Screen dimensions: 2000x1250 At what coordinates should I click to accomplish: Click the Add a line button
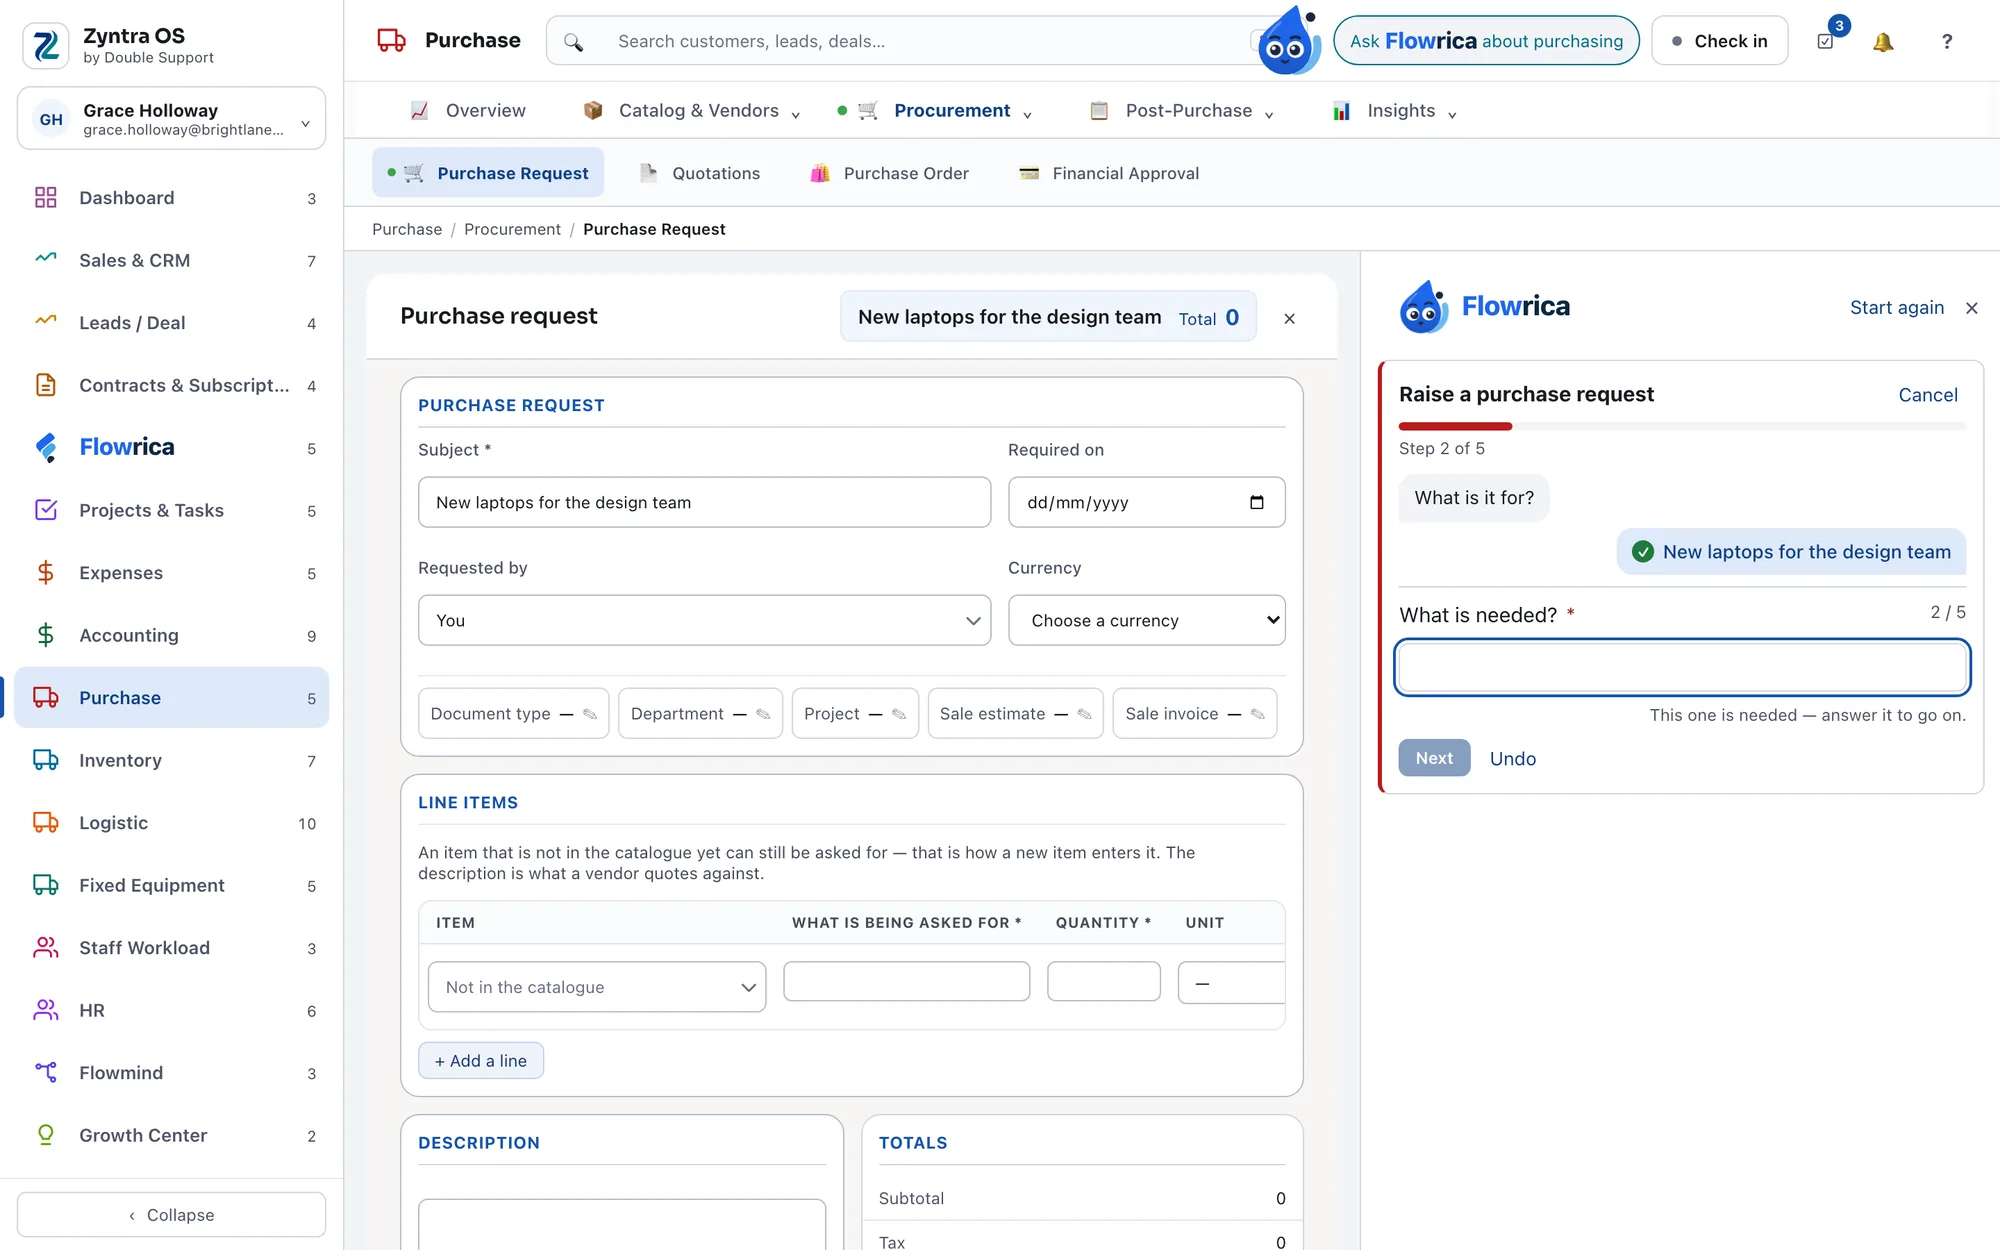(x=481, y=1061)
